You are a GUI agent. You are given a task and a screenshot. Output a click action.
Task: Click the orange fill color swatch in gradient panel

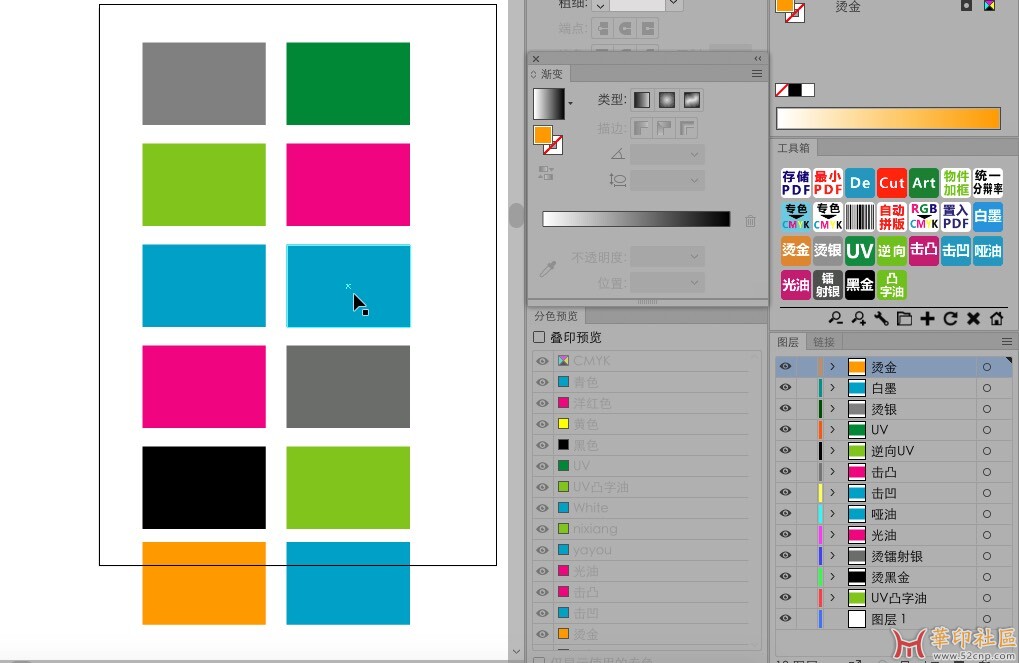click(x=542, y=134)
